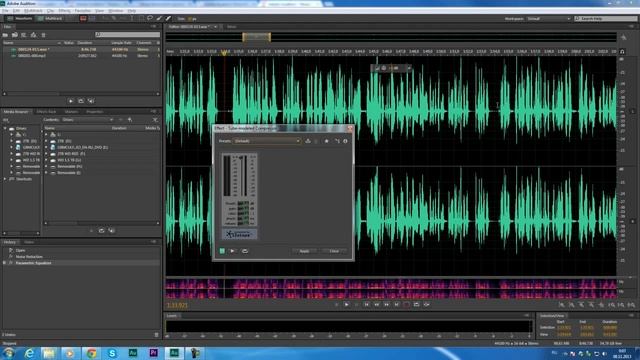
Task: Click zoom navigator highlighted range
Action: [x=256, y=37]
